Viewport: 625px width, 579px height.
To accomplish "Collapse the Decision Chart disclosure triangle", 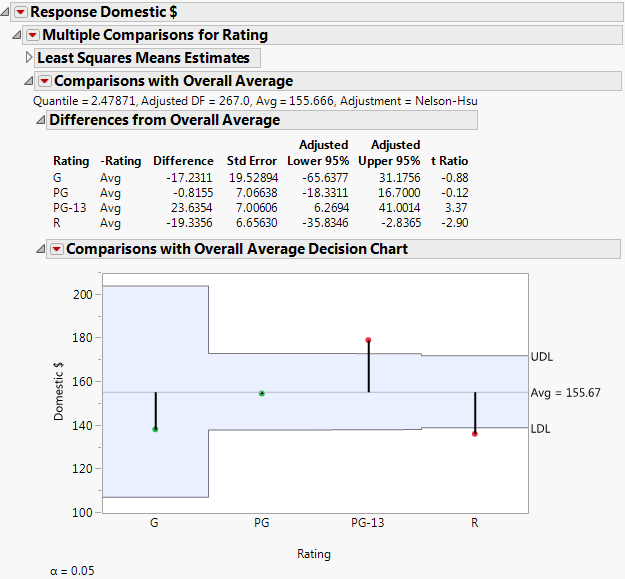I will [40, 249].
